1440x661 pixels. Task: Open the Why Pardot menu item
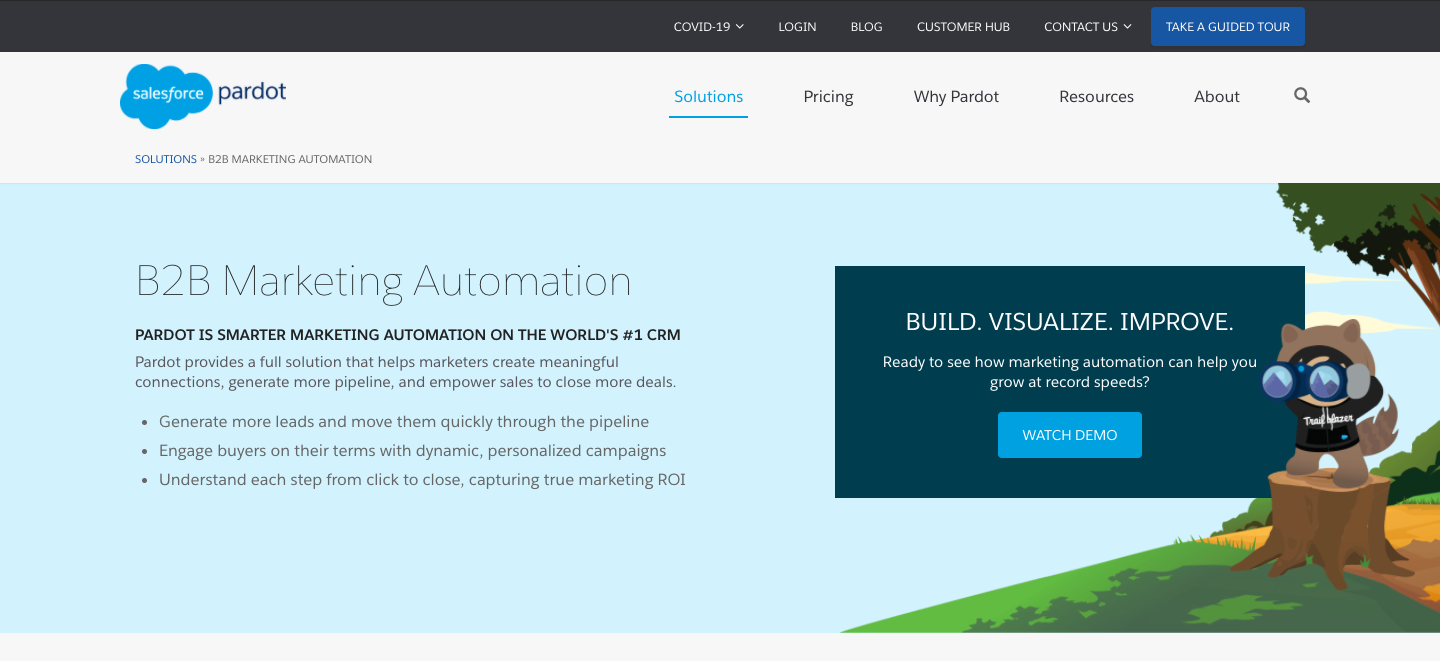coord(956,97)
